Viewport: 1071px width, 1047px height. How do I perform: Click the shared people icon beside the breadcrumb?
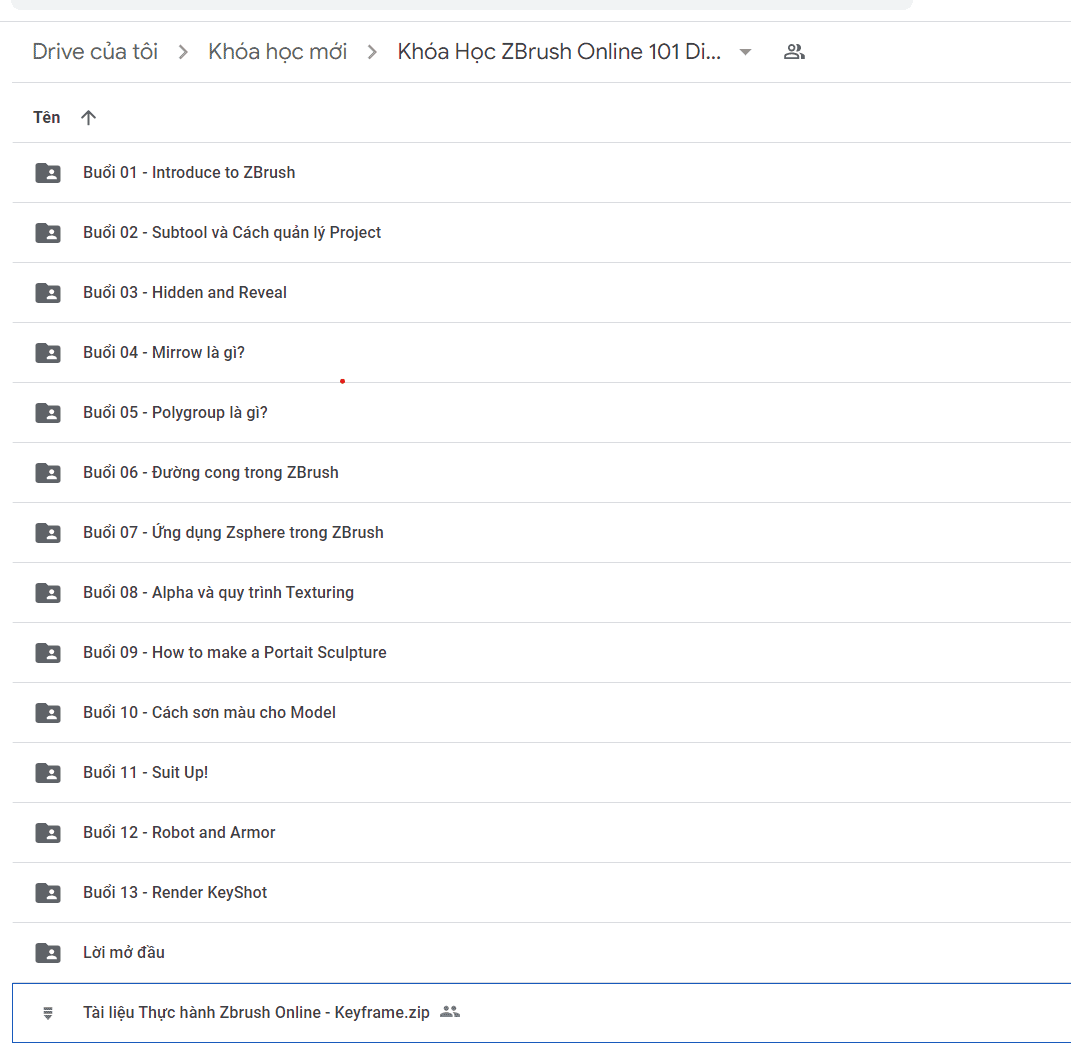(794, 52)
